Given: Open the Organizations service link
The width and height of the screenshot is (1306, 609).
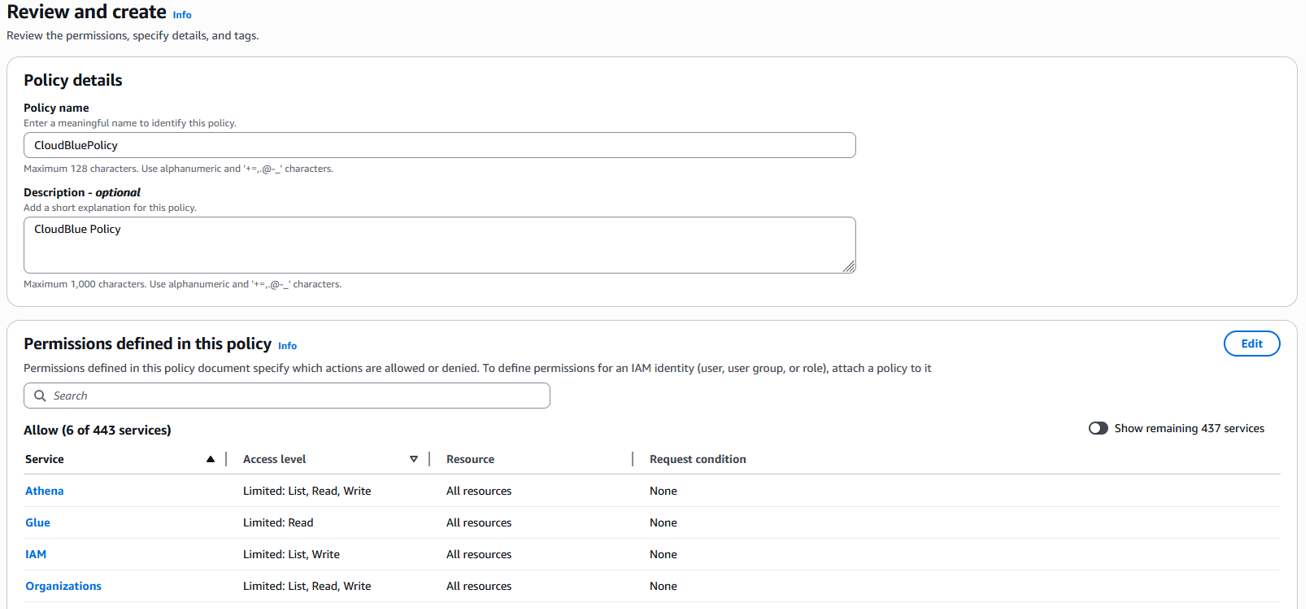Looking at the screenshot, I should tap(63, 586).
